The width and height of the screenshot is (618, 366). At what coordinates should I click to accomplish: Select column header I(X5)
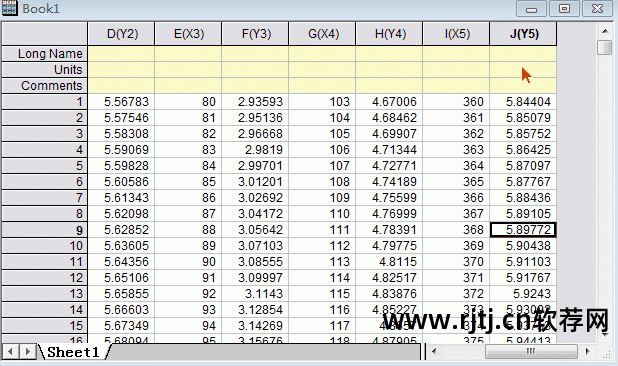pos(456,34)
